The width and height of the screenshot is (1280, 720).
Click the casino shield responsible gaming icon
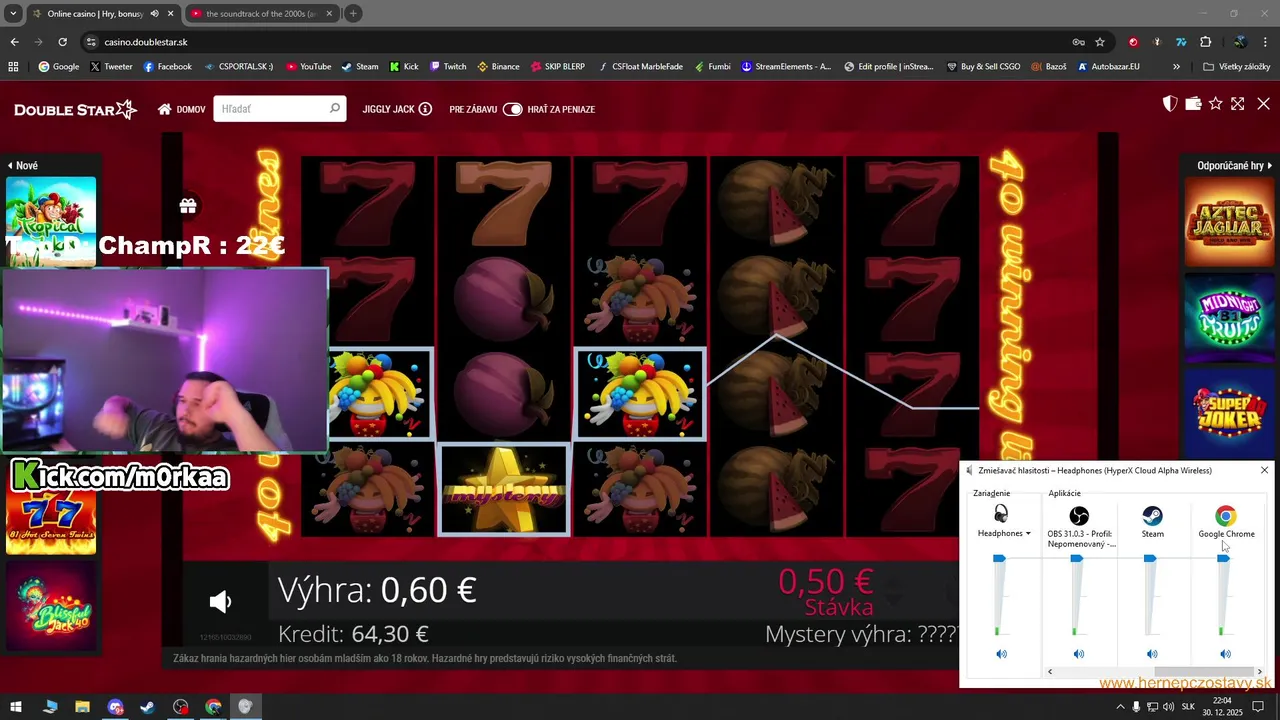coord(1170,104)
